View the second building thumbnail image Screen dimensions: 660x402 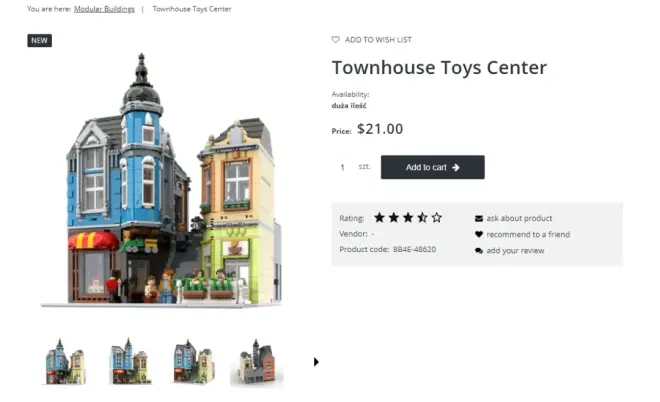click(130, 361)
